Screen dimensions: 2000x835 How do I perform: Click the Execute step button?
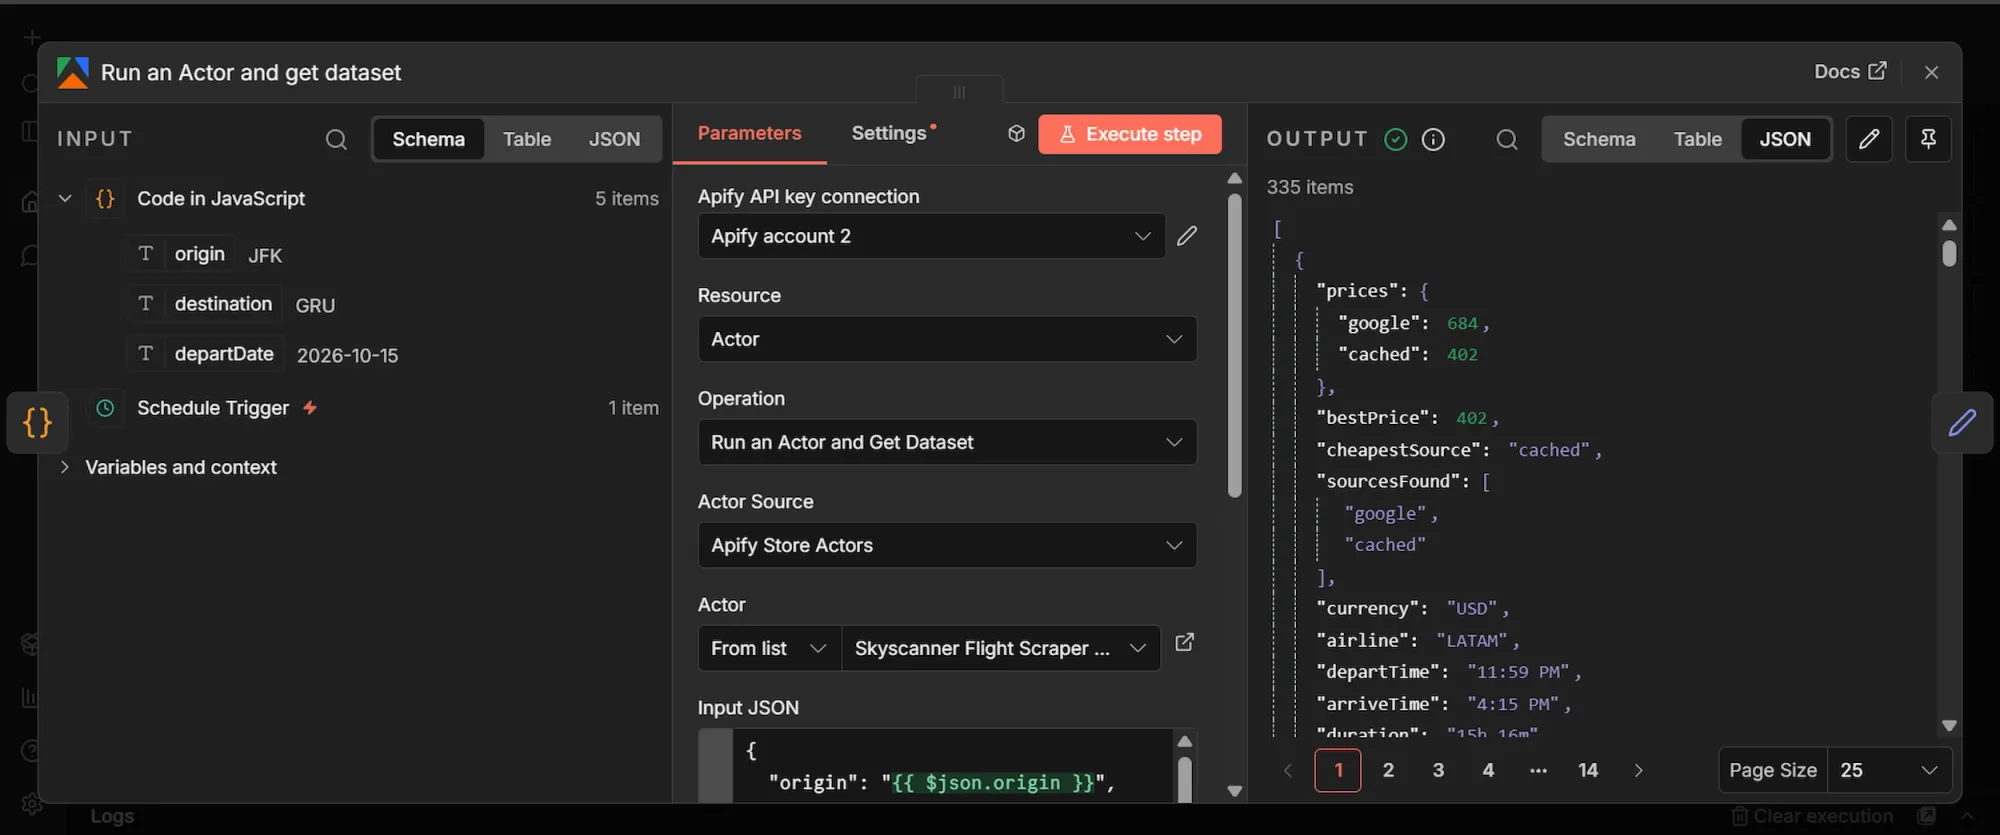click(1130, 134)
